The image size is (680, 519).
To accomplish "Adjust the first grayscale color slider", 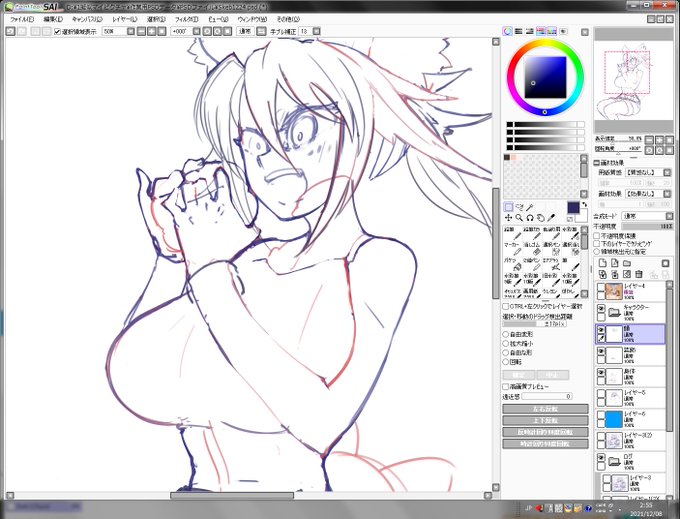I will pyautogui.click(x=546, y=125).
